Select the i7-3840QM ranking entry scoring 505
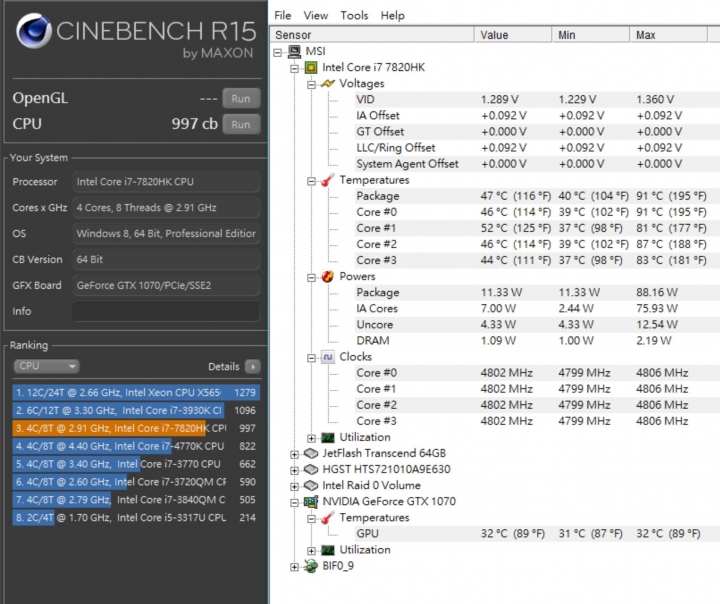Screen dimensions: 720x604 click(136, 500)
